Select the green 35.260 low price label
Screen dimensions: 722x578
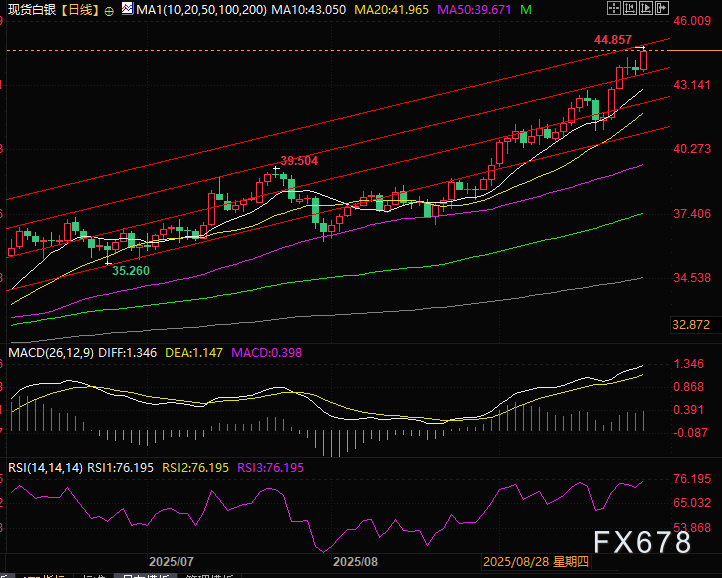coord(130,270)
